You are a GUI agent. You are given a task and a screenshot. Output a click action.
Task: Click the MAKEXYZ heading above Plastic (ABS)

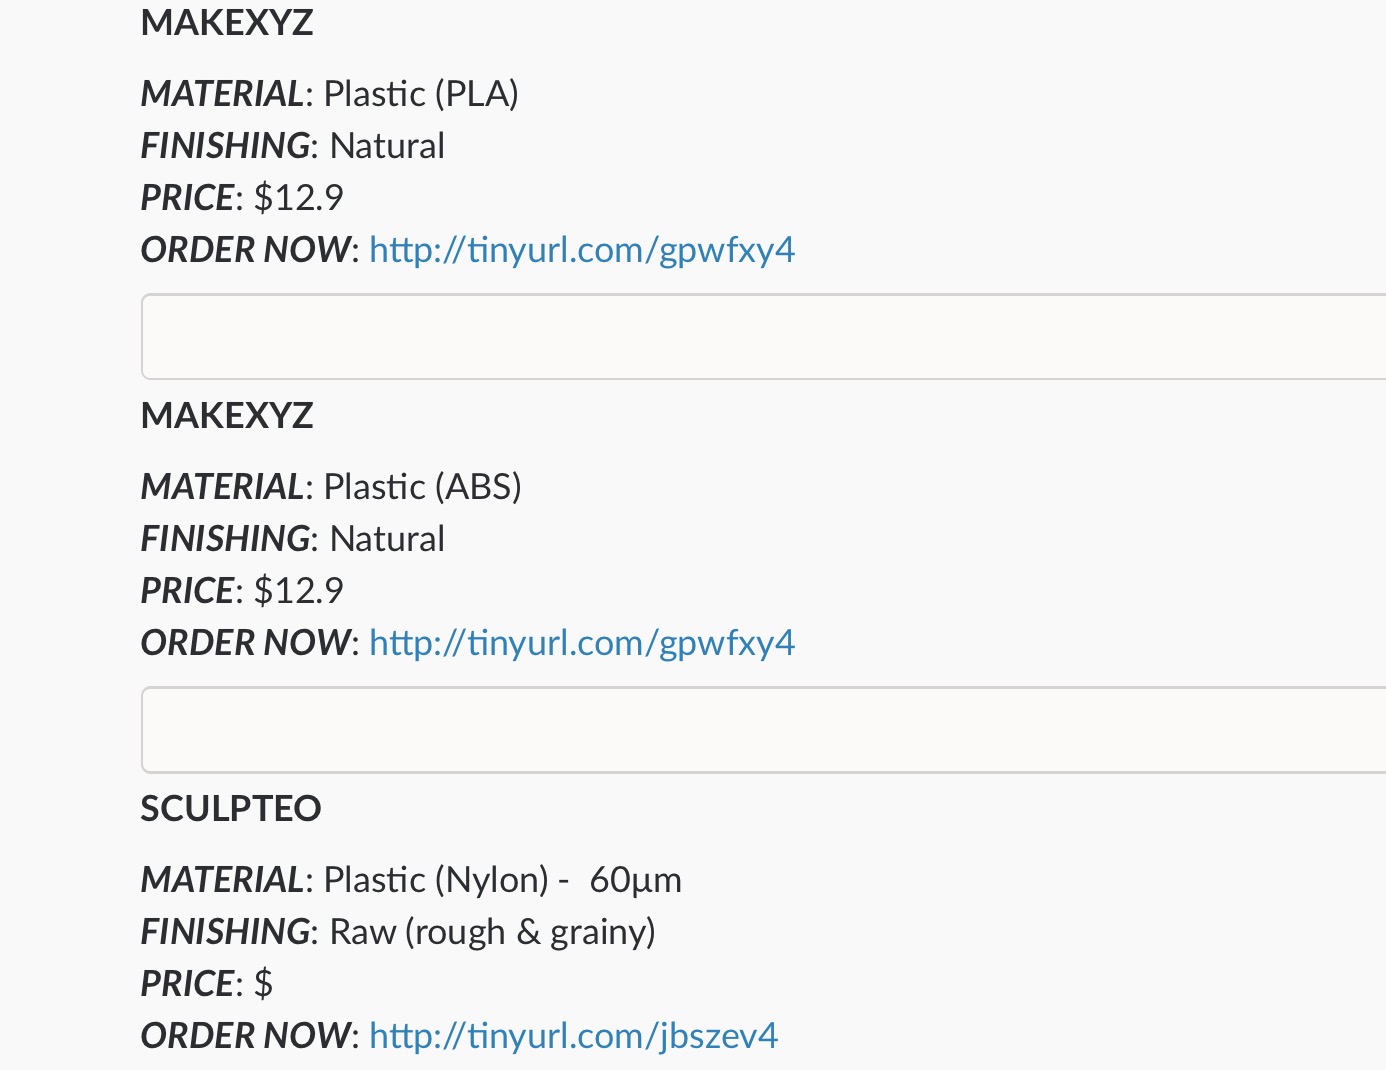point(227,416)
